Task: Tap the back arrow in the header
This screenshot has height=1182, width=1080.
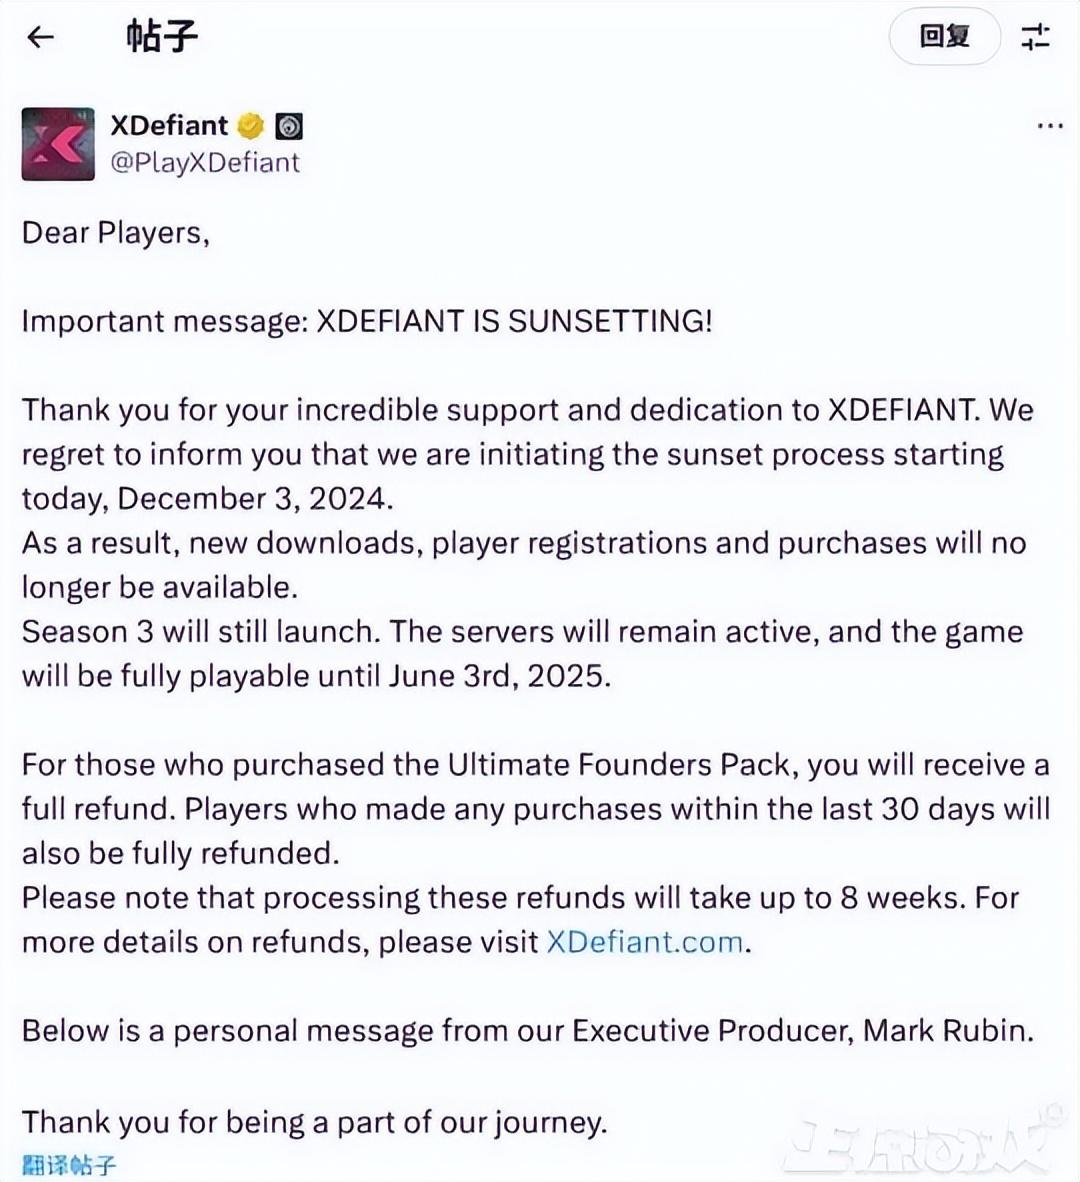Action: [40, 38]
